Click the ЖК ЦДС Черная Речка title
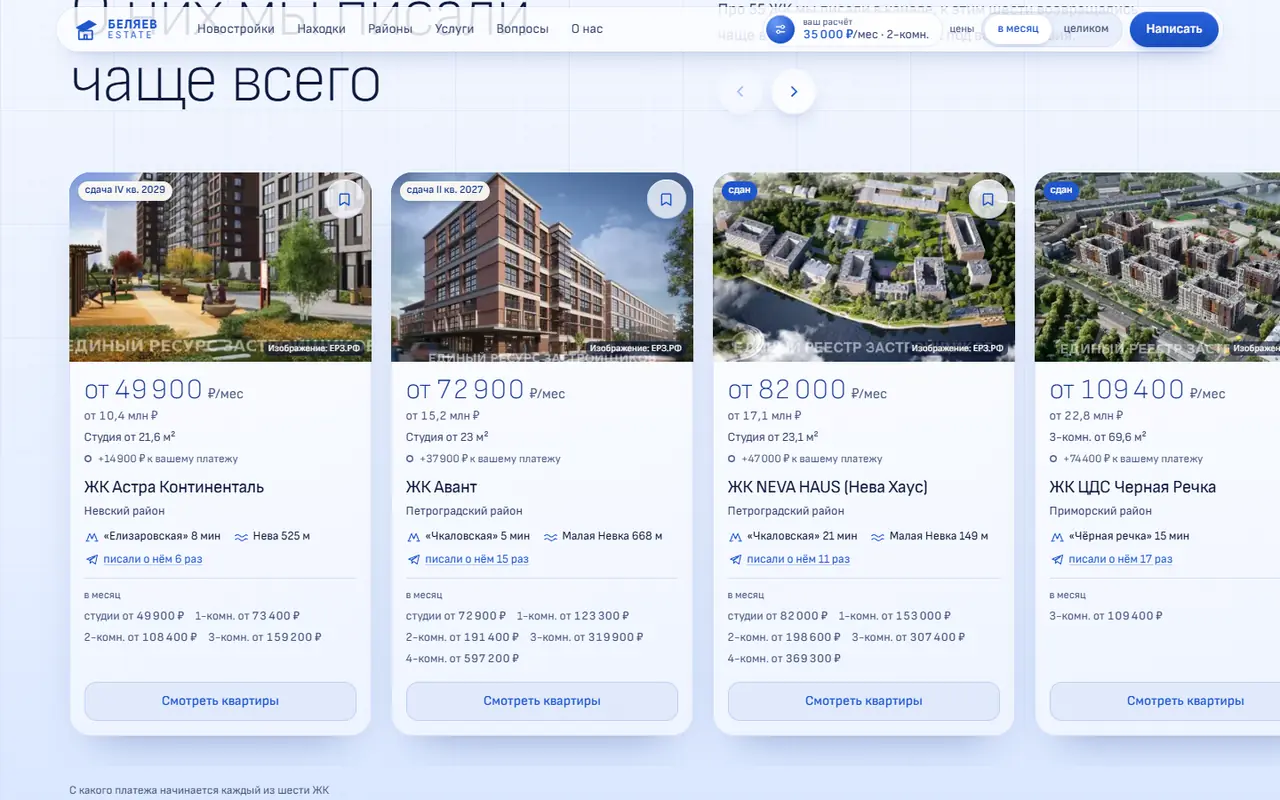Image resolution: width=1280 pixels, height=800 pixels. coord(1133,487)
